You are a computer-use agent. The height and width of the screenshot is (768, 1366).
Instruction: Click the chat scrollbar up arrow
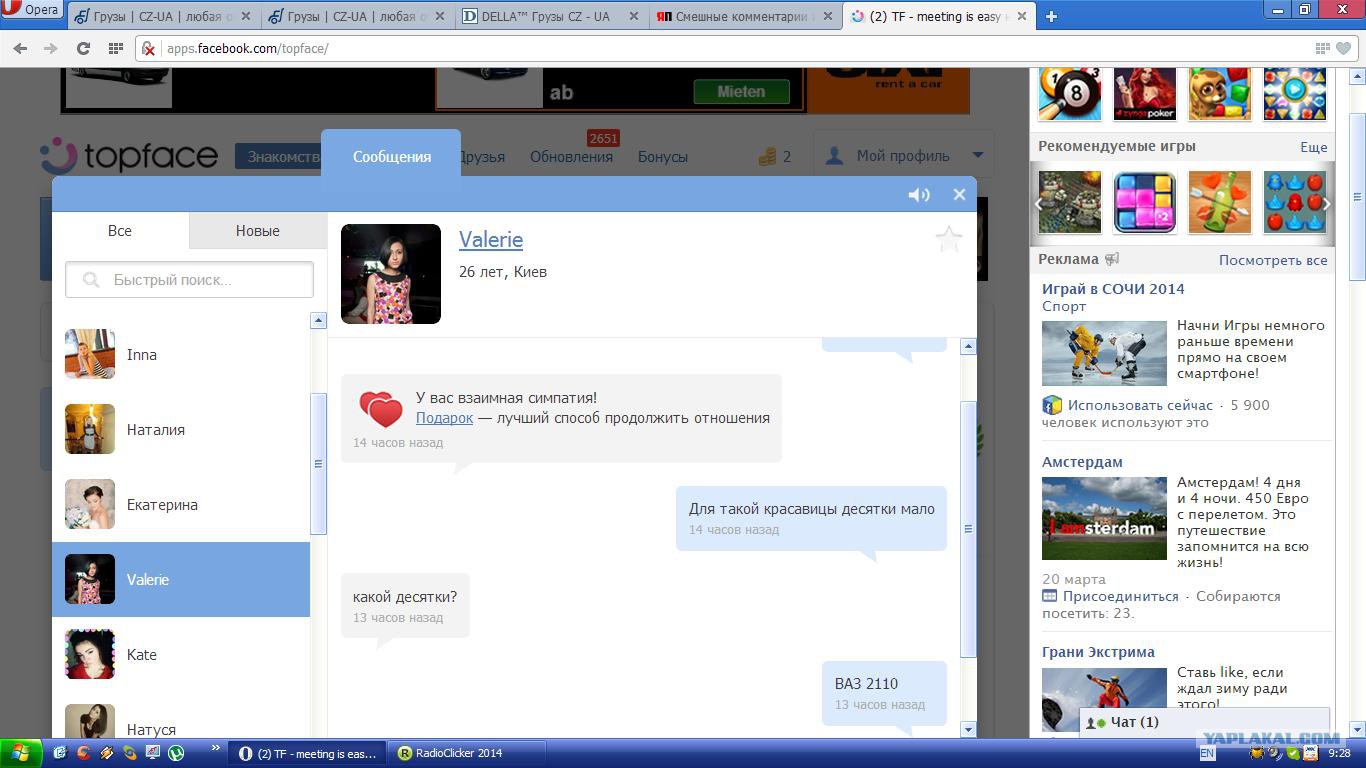968,346
